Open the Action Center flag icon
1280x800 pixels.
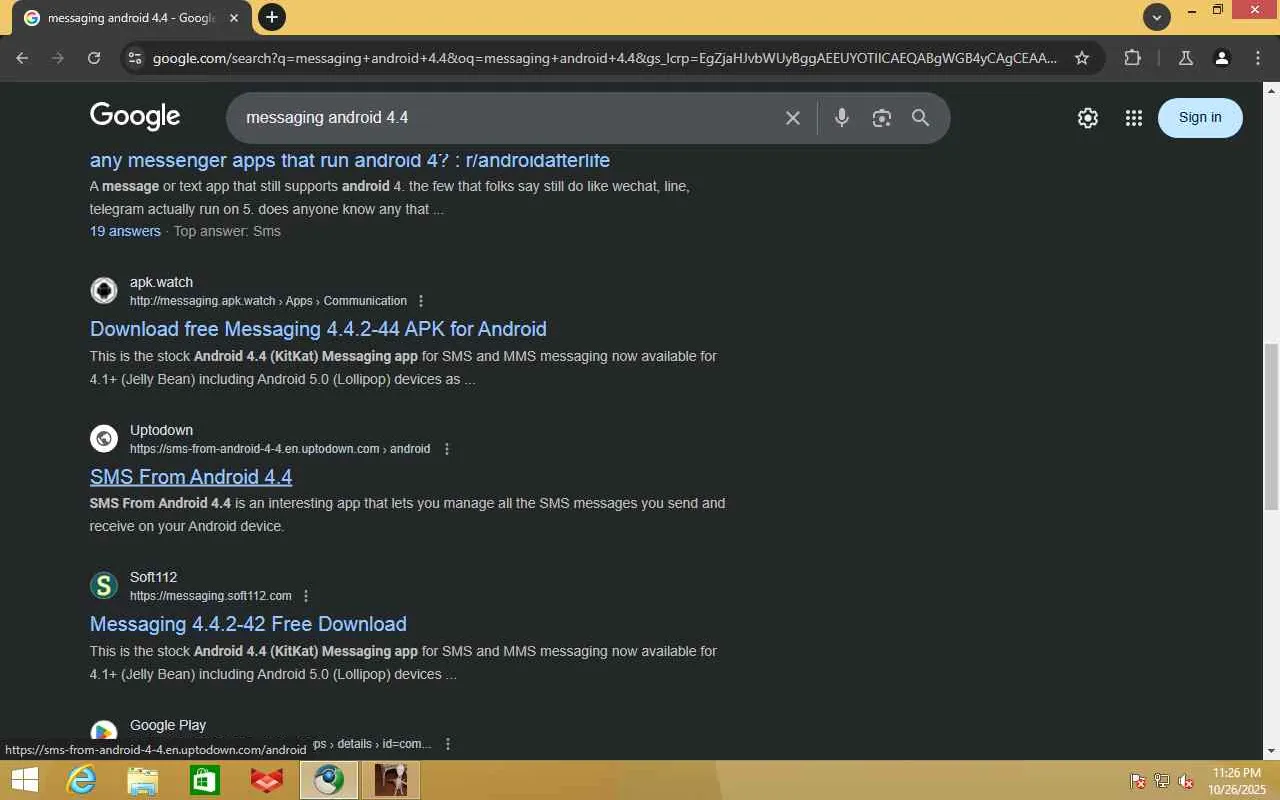click(1138, 781)
